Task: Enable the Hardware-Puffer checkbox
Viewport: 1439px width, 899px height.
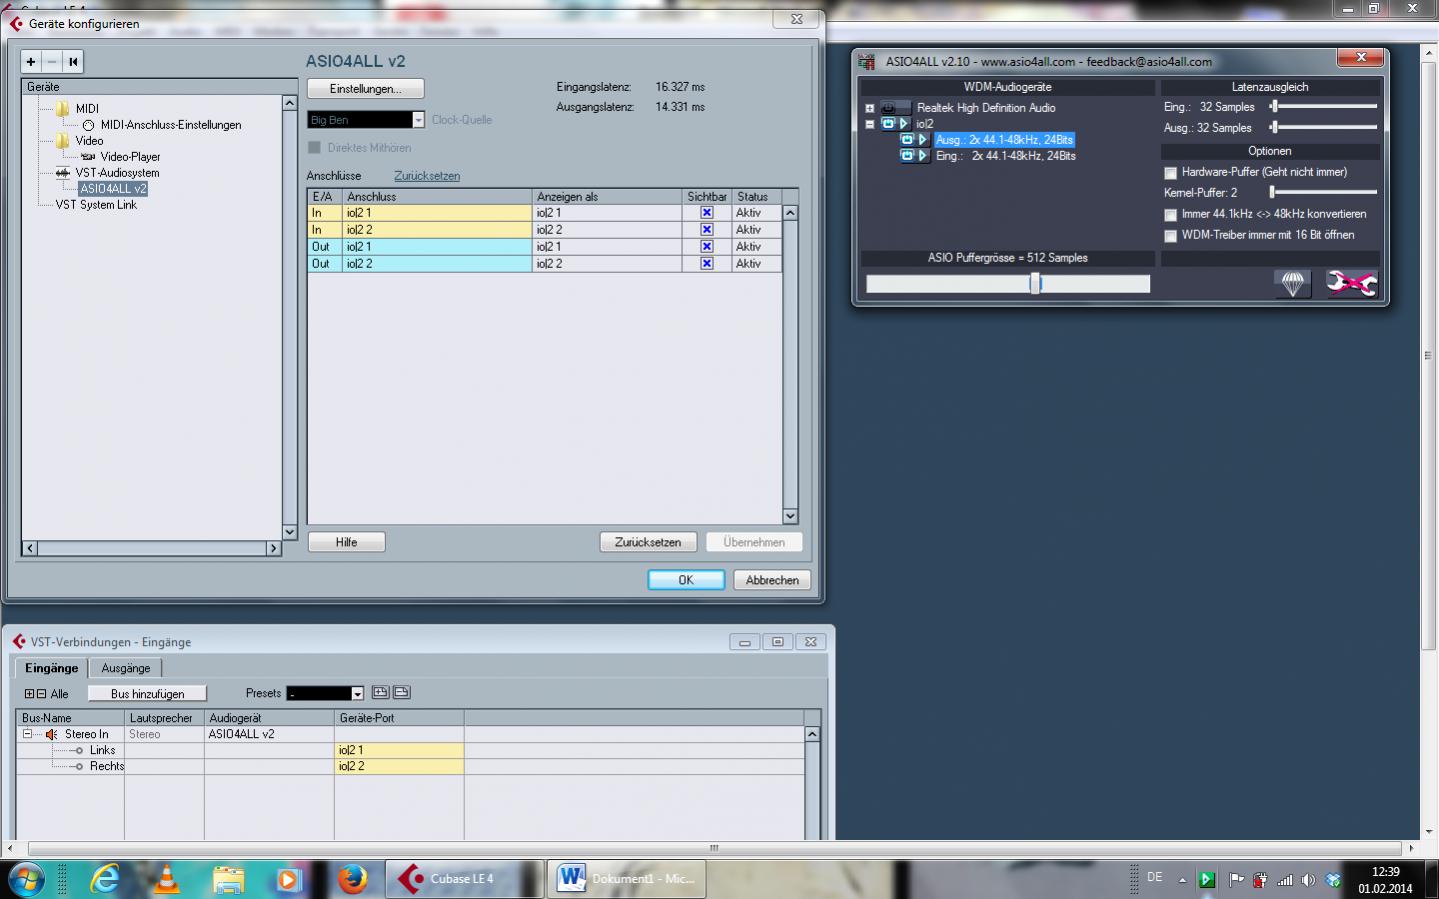Action: (1171, 173)
